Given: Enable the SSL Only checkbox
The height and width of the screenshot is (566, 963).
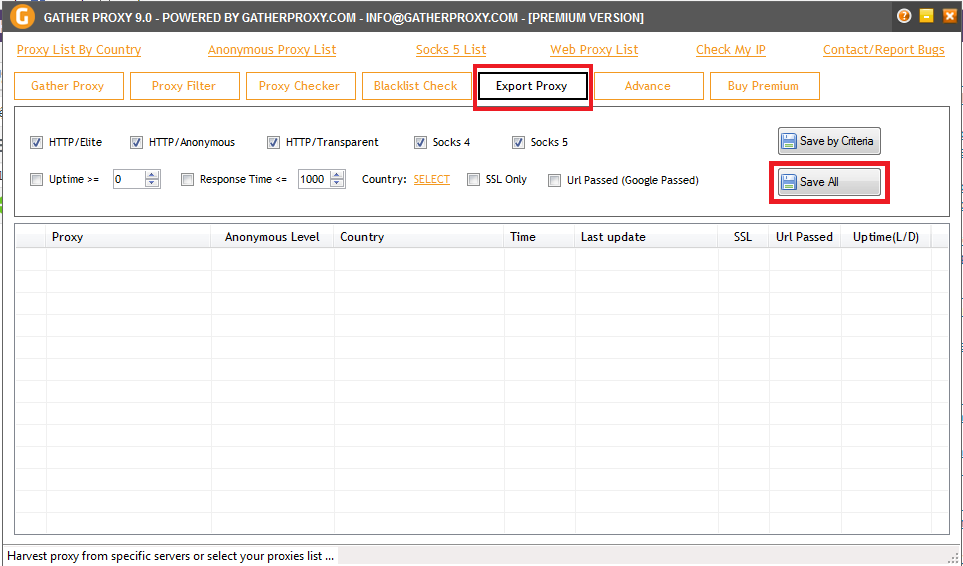Looking at the screenshot, I should (474, 179).
